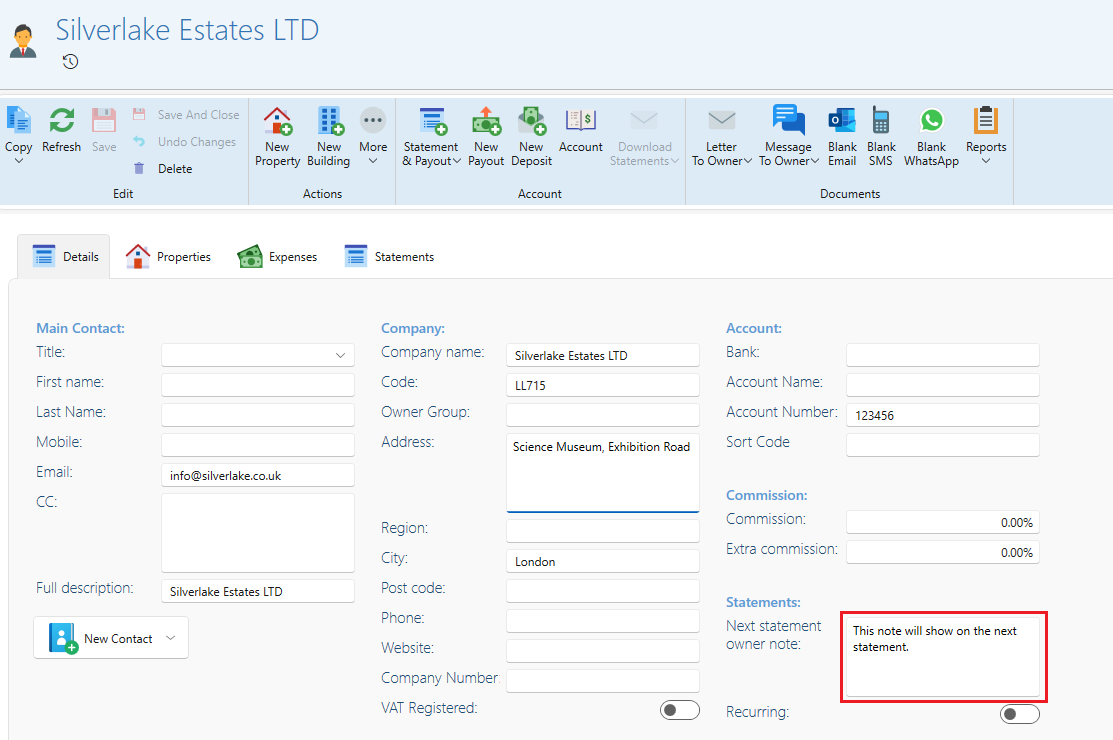Open the Letter To Owner menu

point(721,137)
